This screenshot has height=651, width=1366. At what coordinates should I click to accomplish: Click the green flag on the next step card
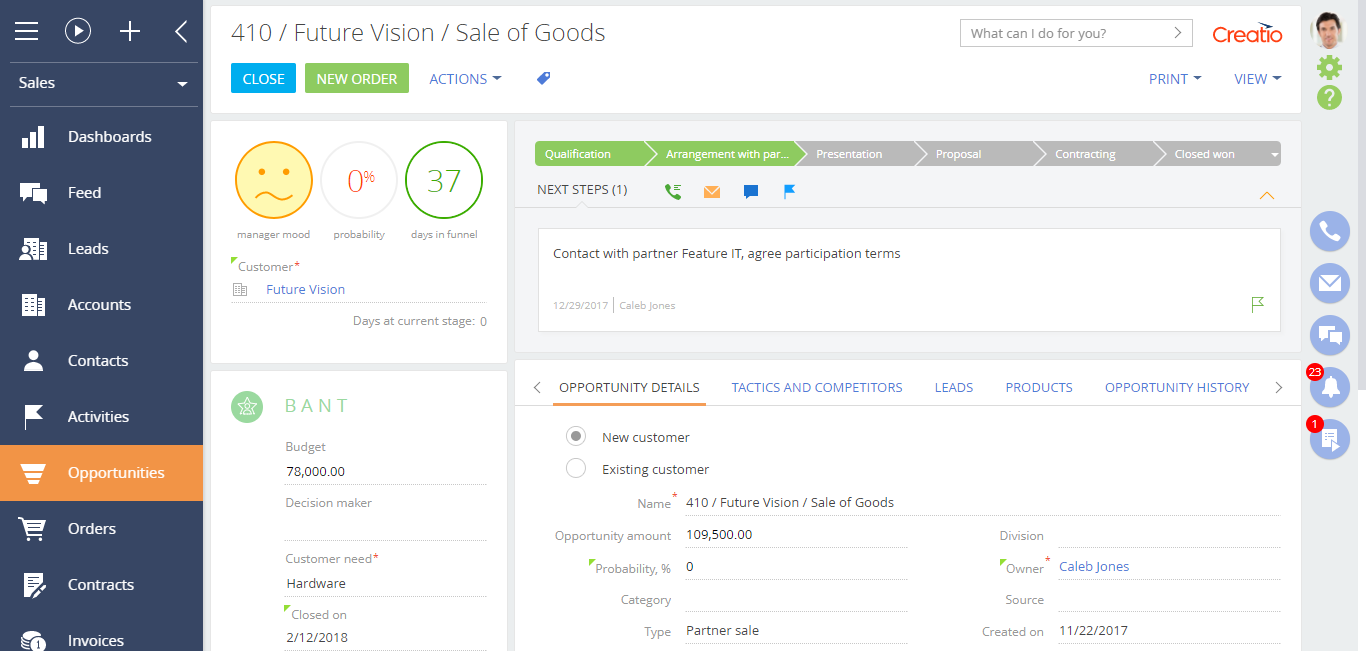point(1258,304)
